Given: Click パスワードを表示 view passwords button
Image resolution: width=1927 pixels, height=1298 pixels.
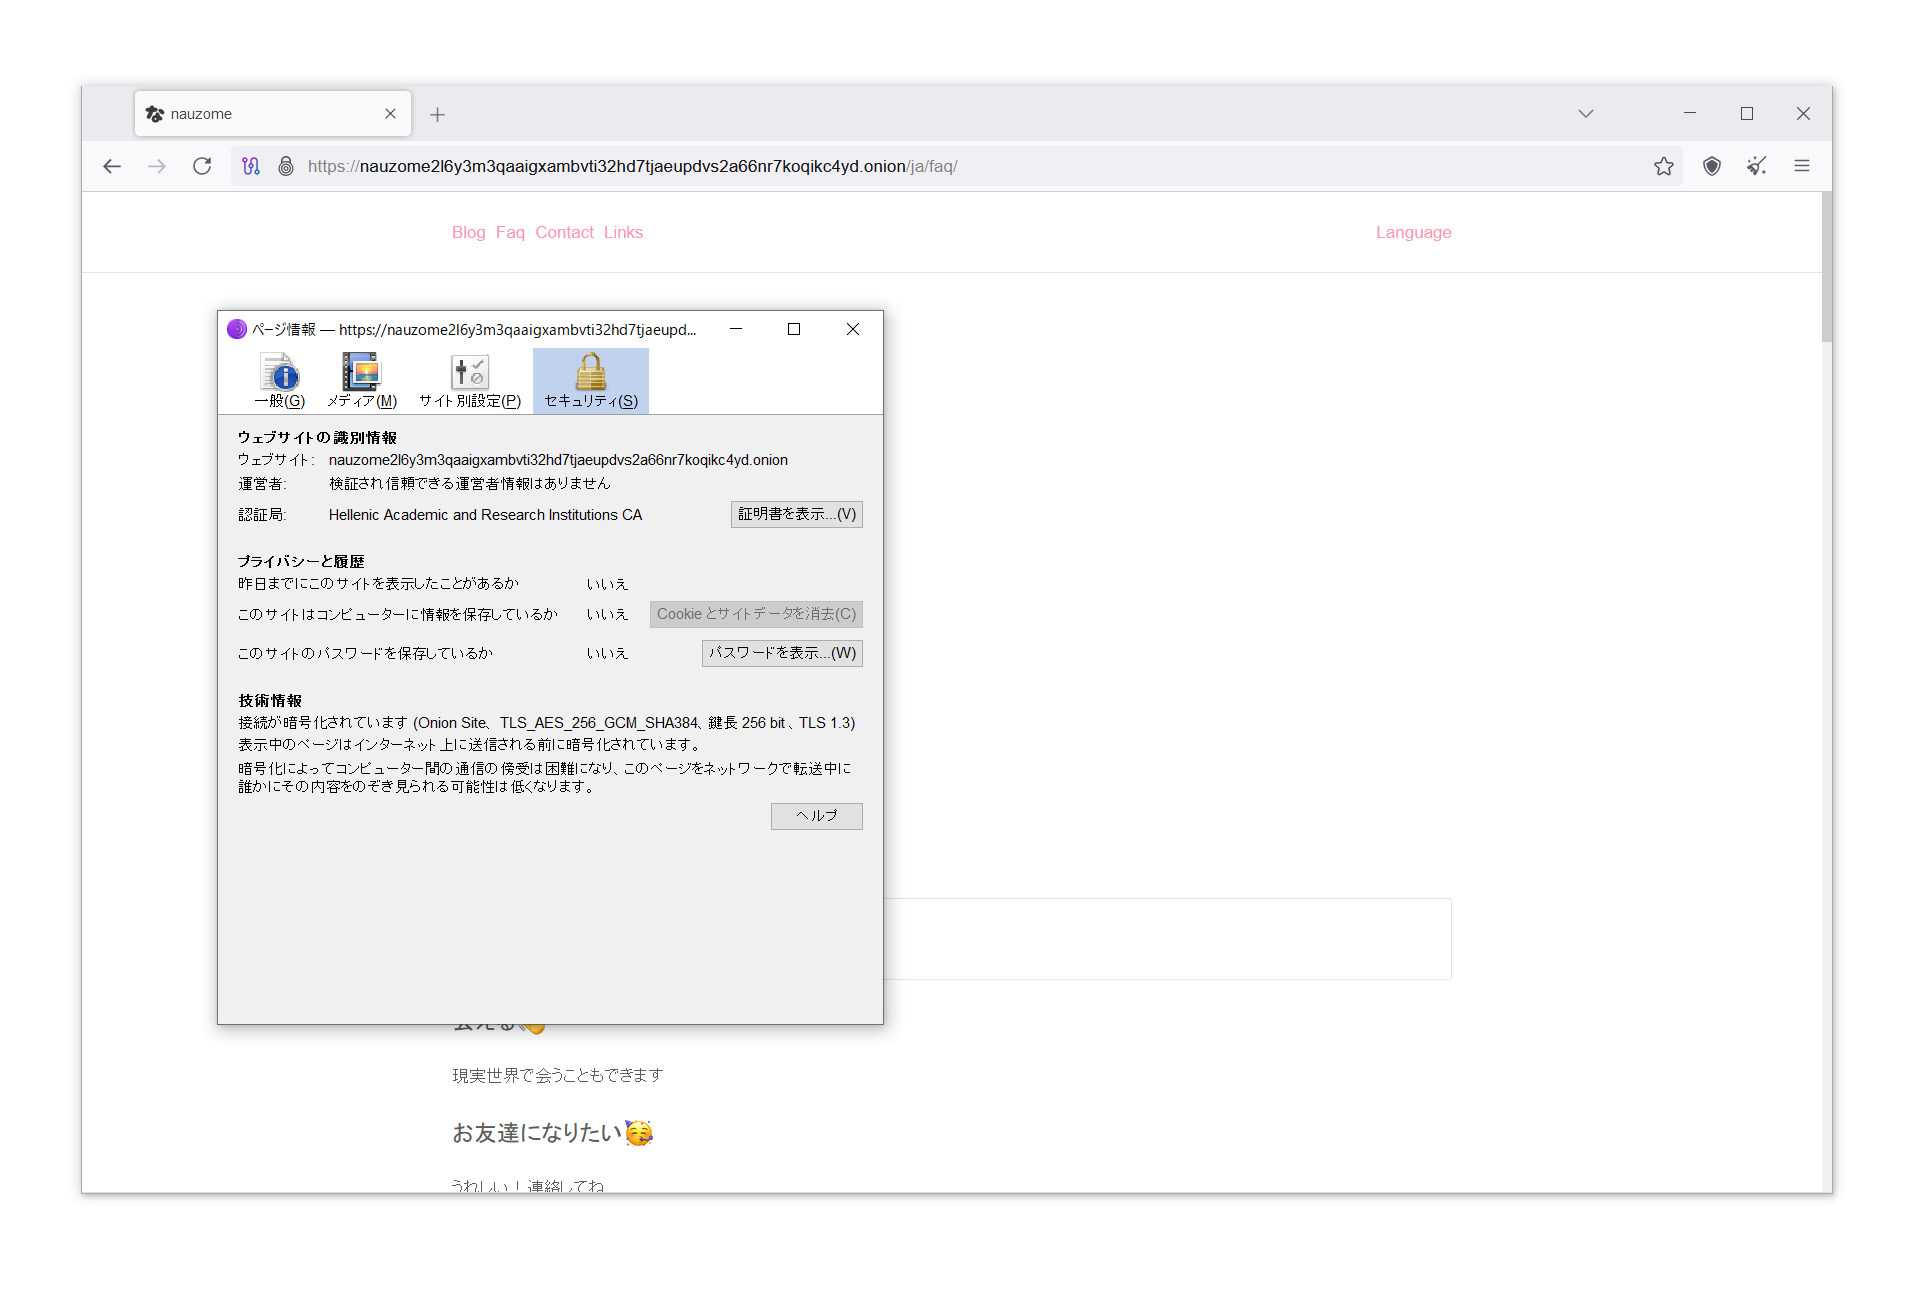Looking at the screenshot, I should (x=782, y=653).
